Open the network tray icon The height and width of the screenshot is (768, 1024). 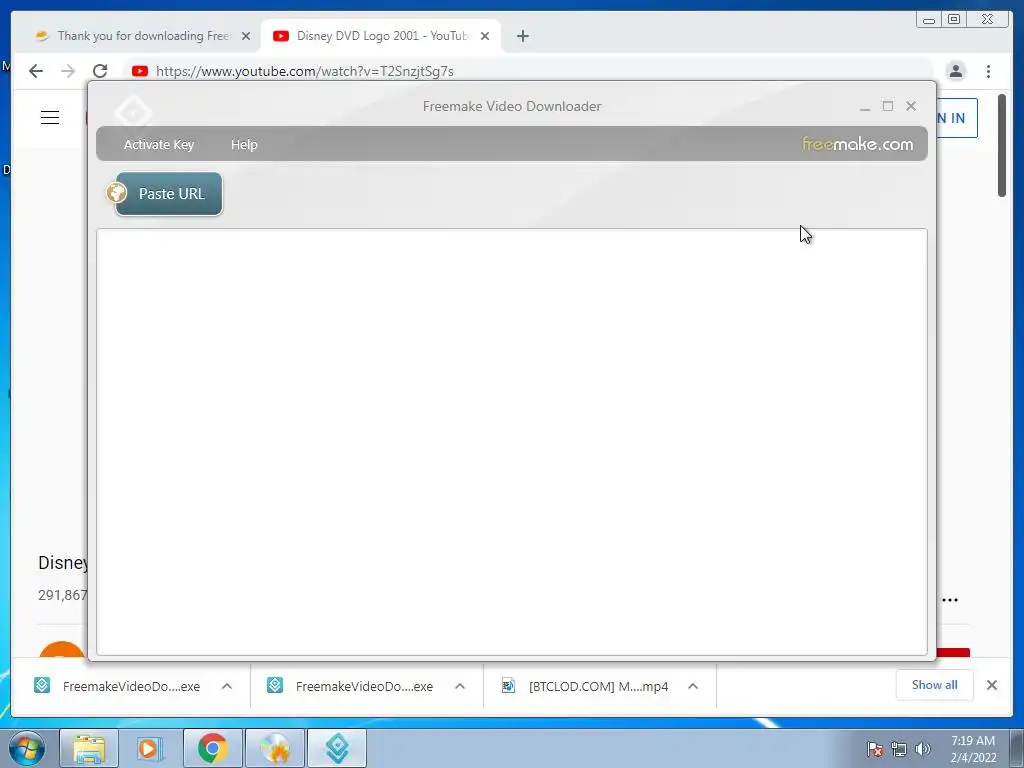(899, 749)
